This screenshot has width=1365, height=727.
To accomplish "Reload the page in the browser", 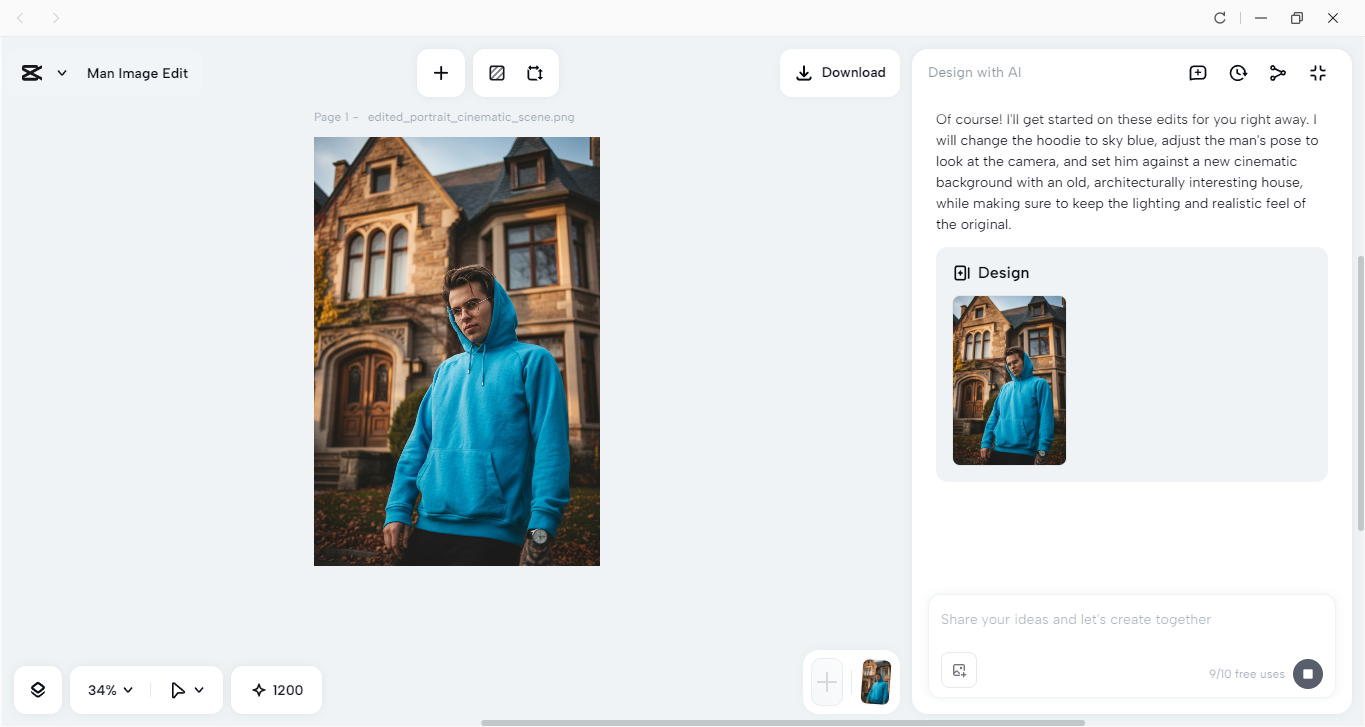I will tap(1220, 17).
